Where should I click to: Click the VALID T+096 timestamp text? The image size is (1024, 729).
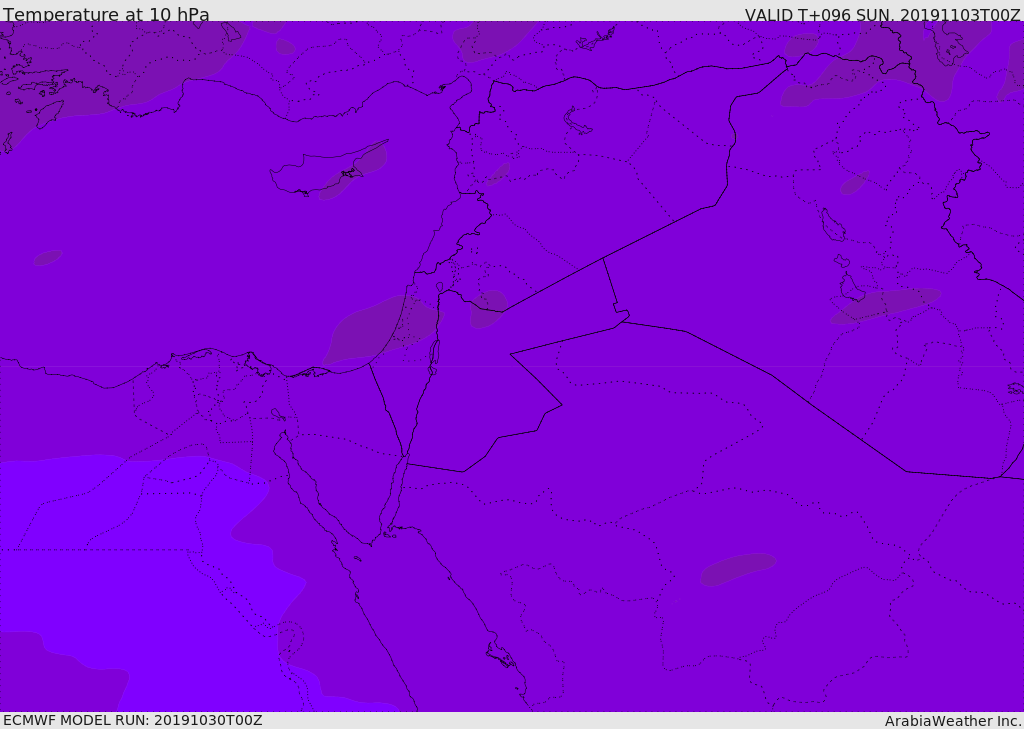[x=882, y=15]
